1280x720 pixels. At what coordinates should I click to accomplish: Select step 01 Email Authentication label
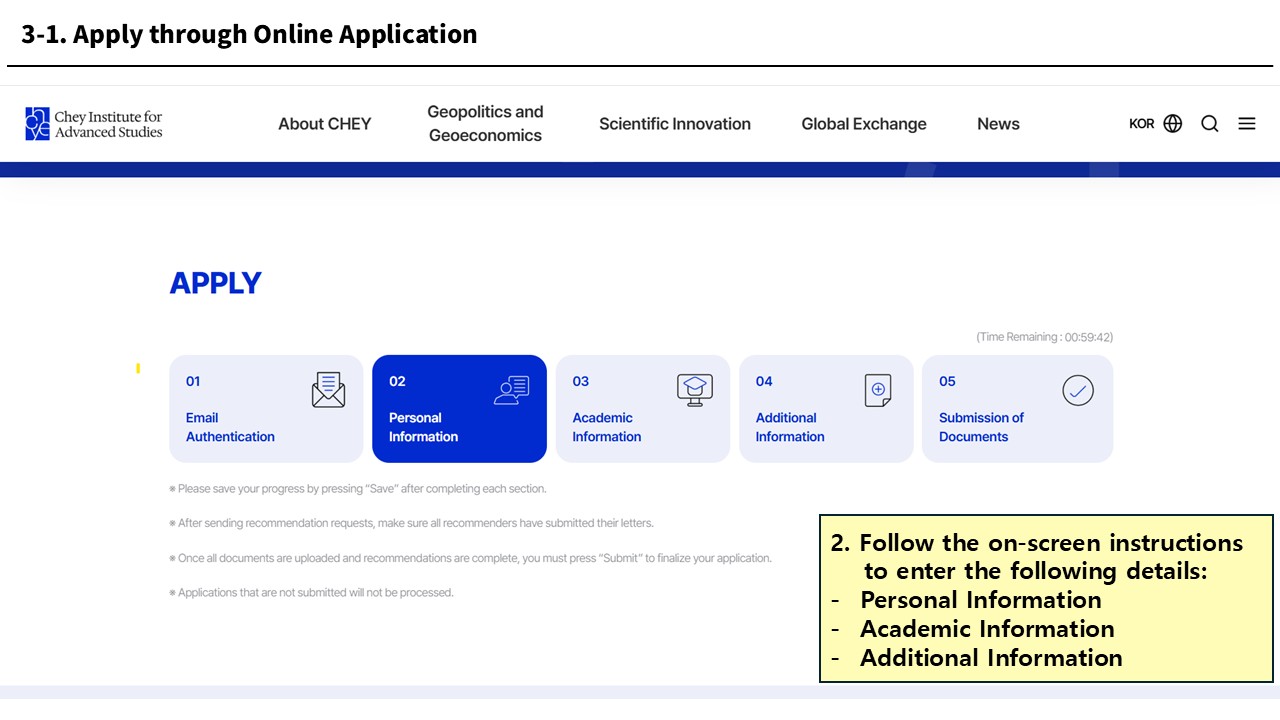pyautogui.click(x=230, y=427)
